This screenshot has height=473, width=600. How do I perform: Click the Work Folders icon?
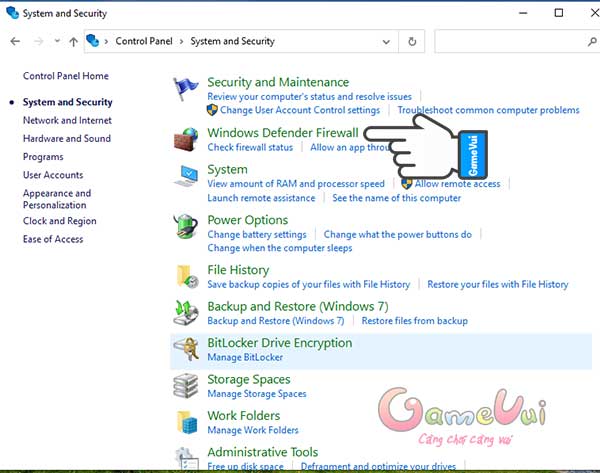pos(187,422)
